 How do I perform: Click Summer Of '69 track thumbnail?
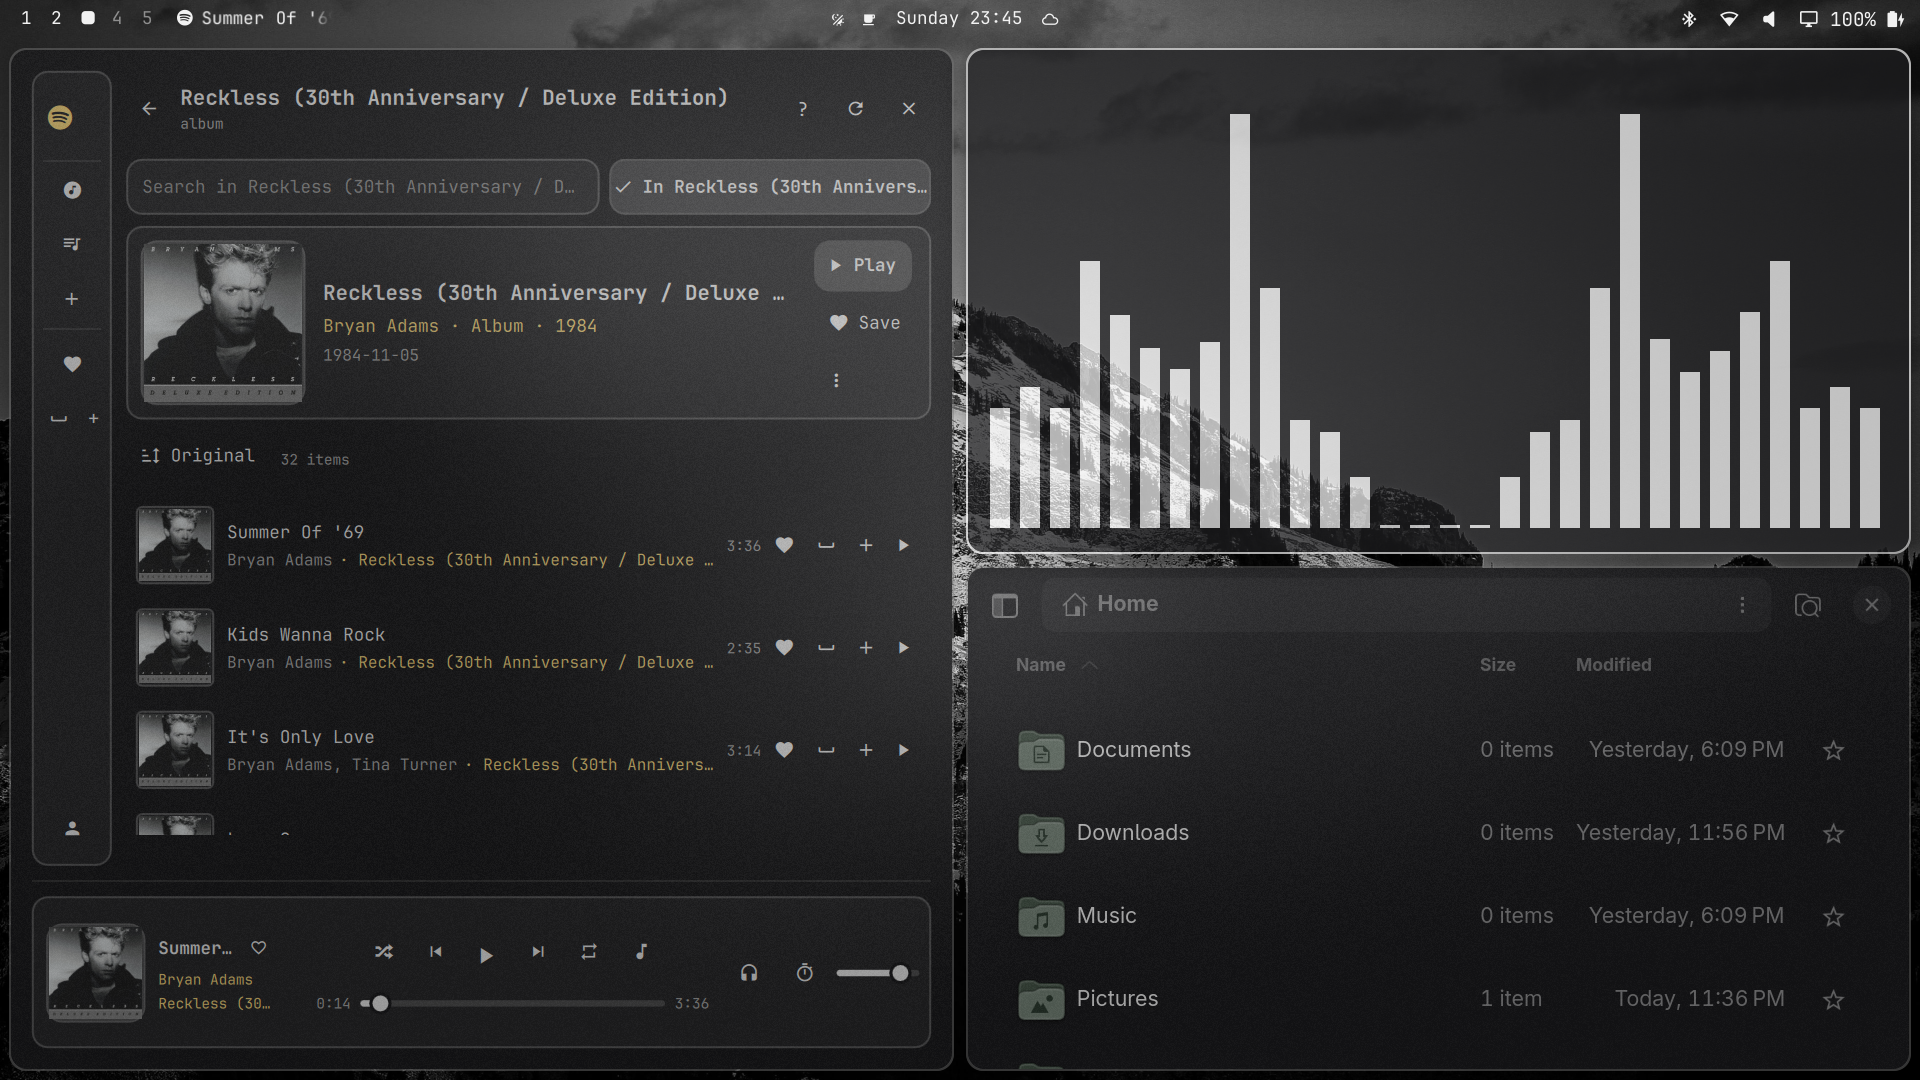175,545
